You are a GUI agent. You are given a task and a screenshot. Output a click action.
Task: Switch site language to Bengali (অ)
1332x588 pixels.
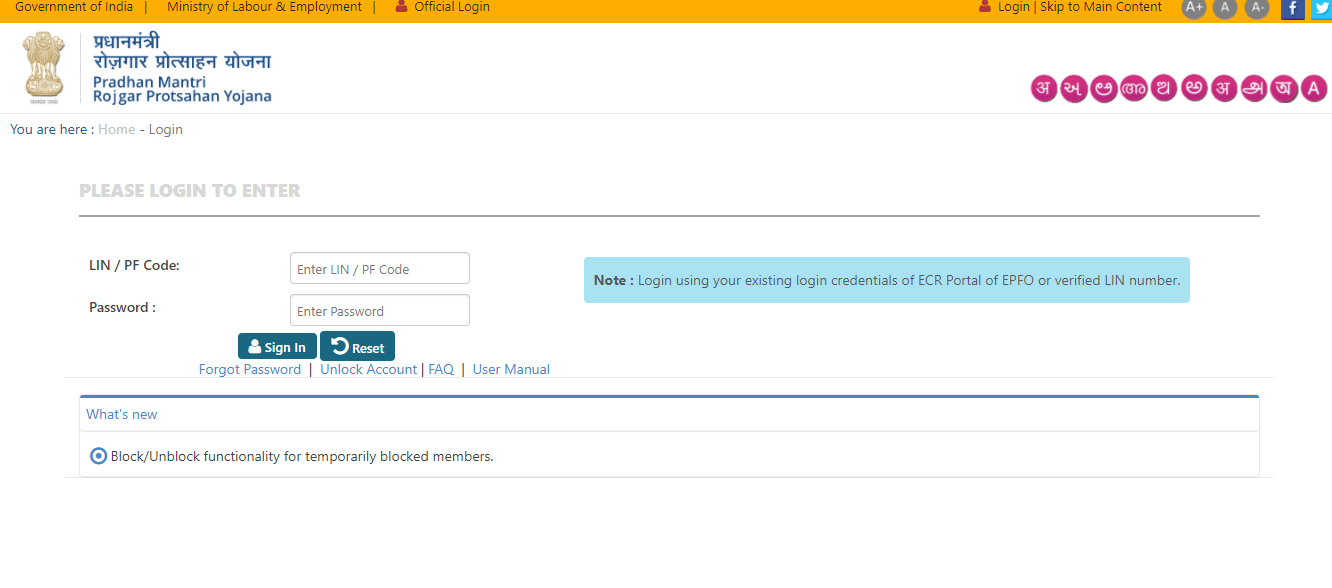click(1284, 88)
